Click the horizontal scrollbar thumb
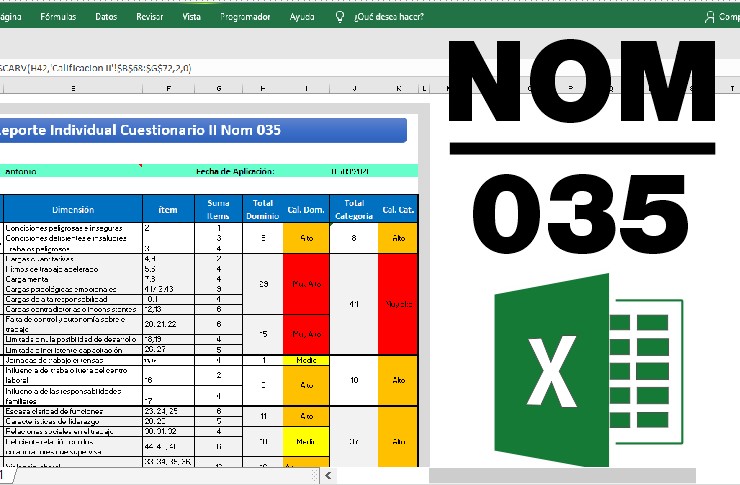This screenshot has height=485, width=740. pos(562,476)
